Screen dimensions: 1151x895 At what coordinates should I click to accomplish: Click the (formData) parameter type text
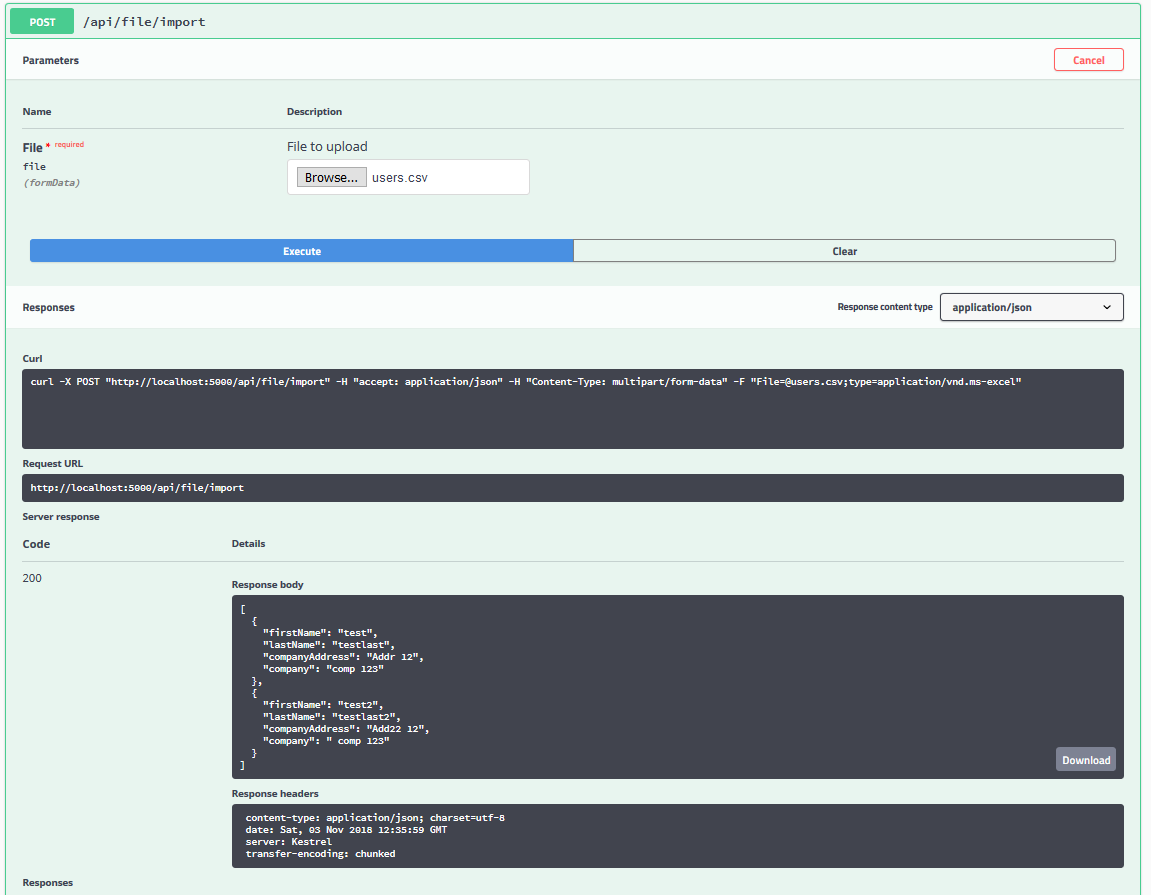(x=51, y=183)
